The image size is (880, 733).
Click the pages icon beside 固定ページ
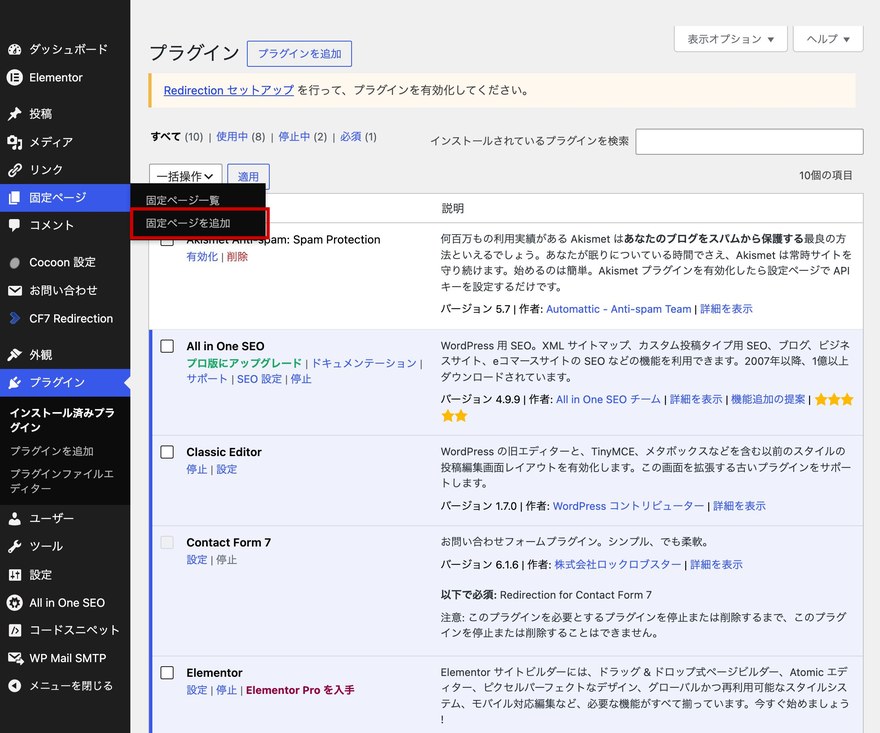[15, 198]
